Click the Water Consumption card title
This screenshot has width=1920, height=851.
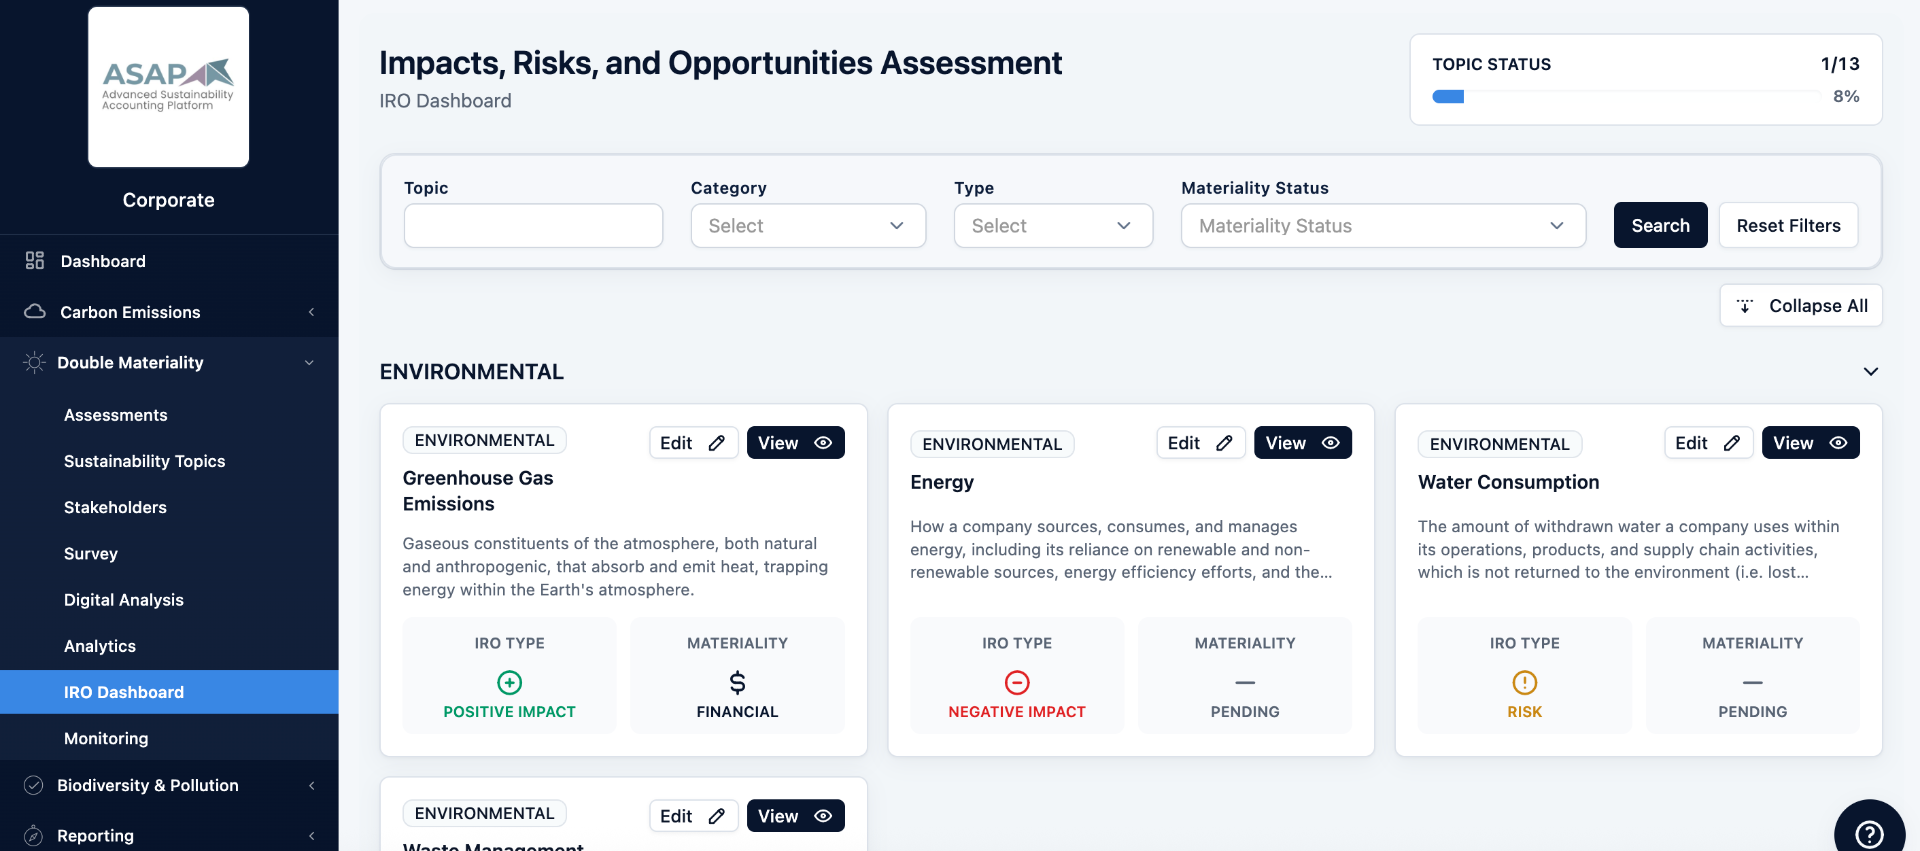(x=1508, y=482)
